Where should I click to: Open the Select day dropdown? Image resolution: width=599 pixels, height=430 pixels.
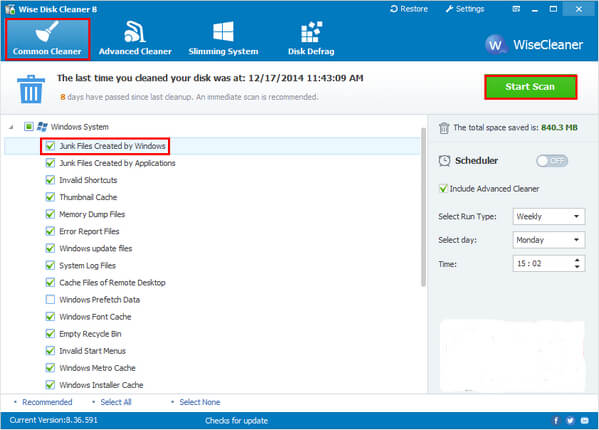pos(549,240)
